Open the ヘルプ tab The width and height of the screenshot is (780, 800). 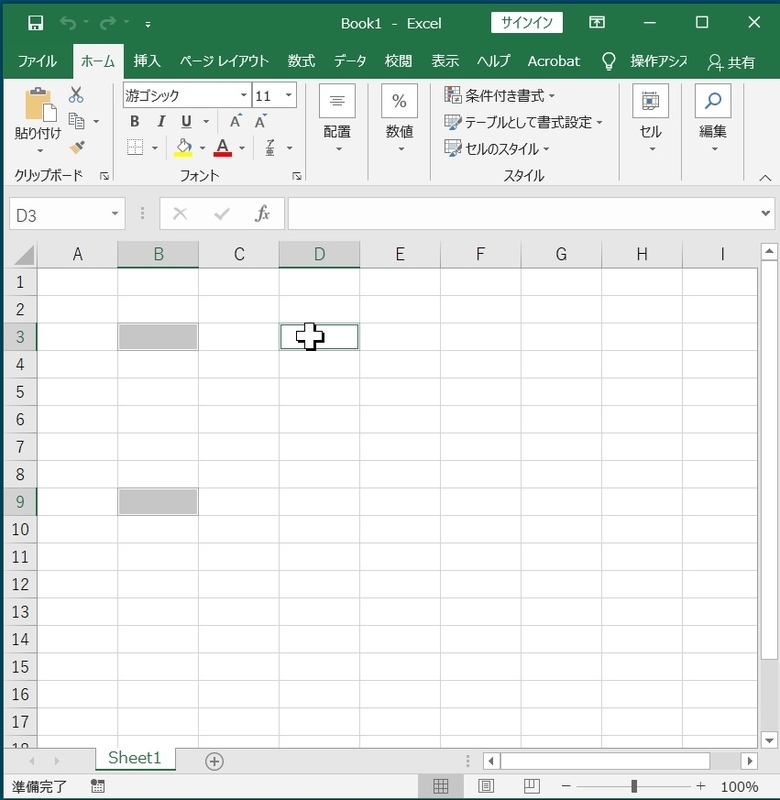(x=493, y=61)
